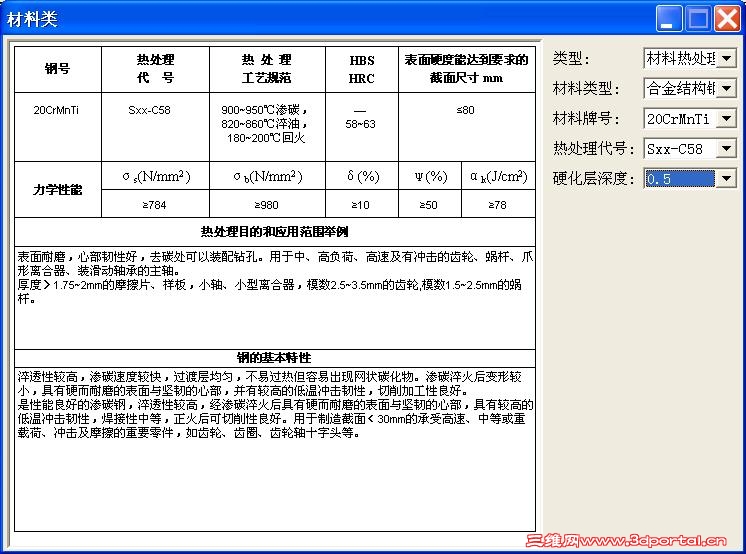The width and height of the screenshot is (746, 554).
Task: Click the αk(J/cm²) header cell
Action: pos(499,177)
